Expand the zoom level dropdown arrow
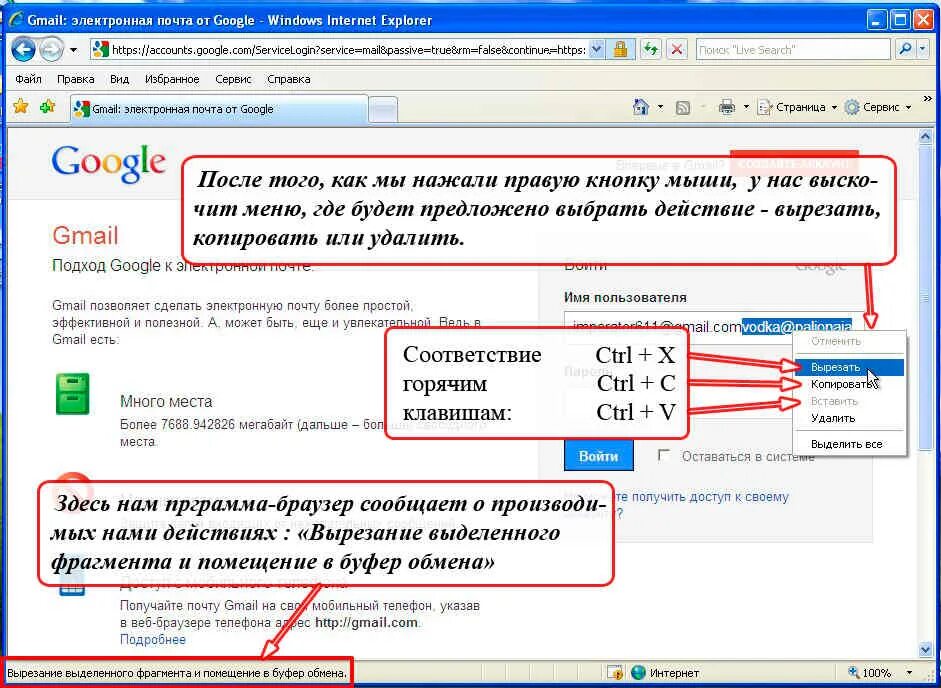Image resolution: width=941 pixels, height=688 pixels. (x=909, y=673)
